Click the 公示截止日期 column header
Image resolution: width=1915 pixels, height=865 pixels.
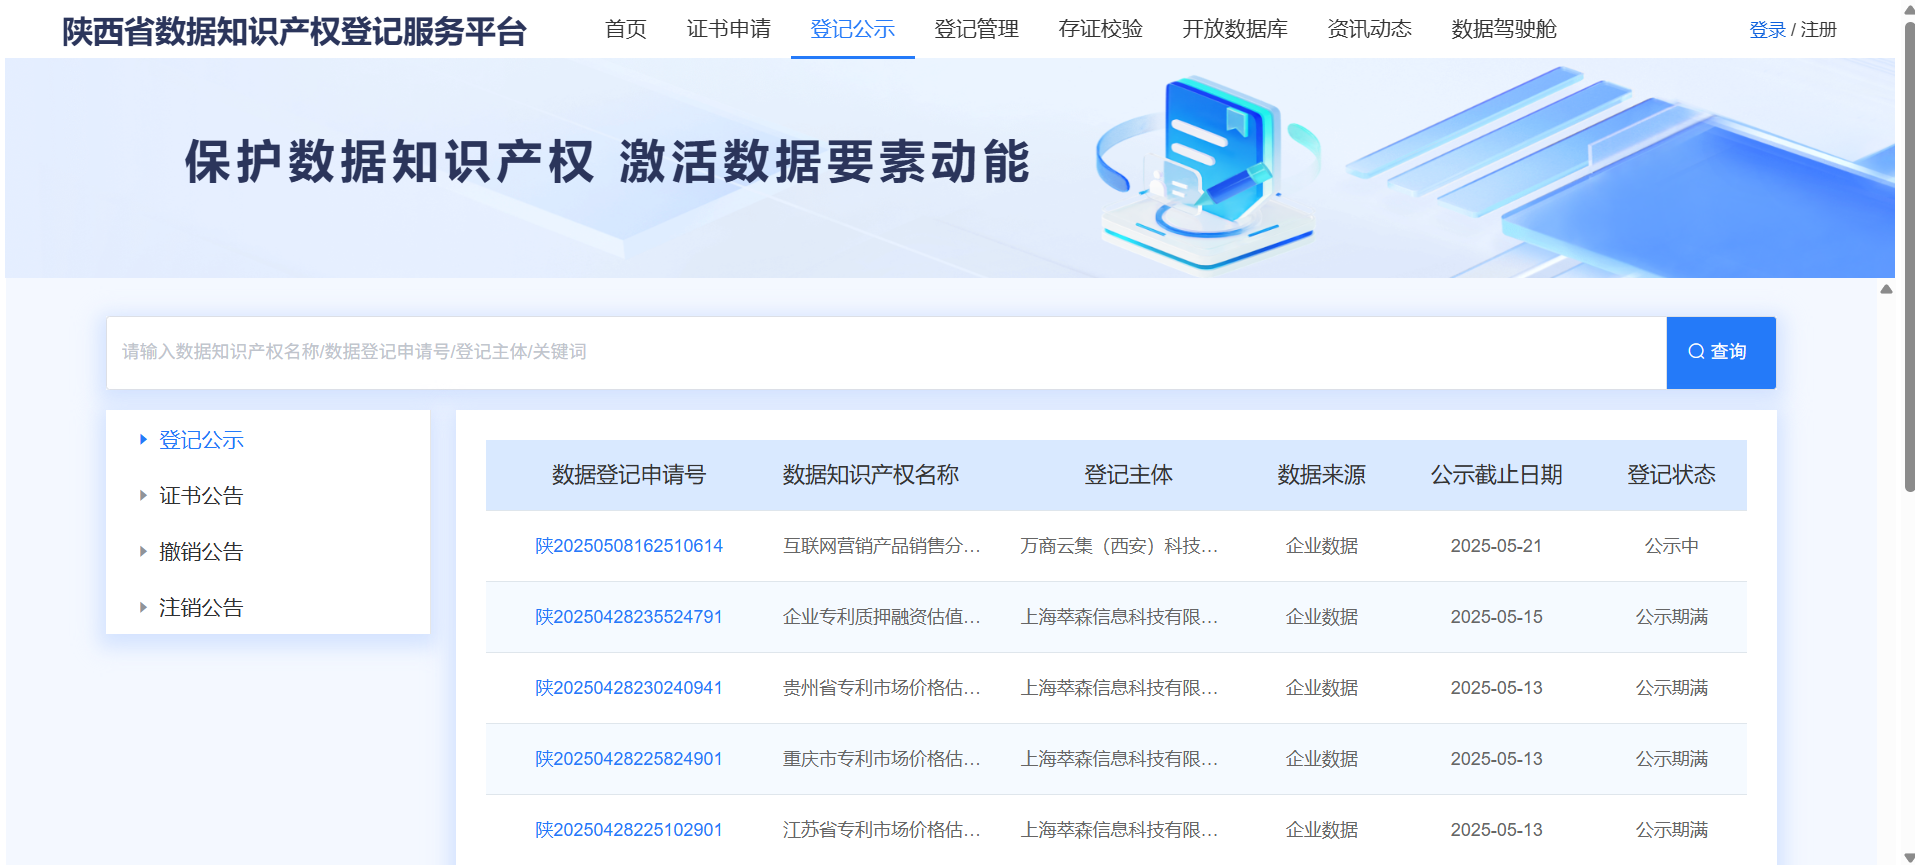(1497, 475)
